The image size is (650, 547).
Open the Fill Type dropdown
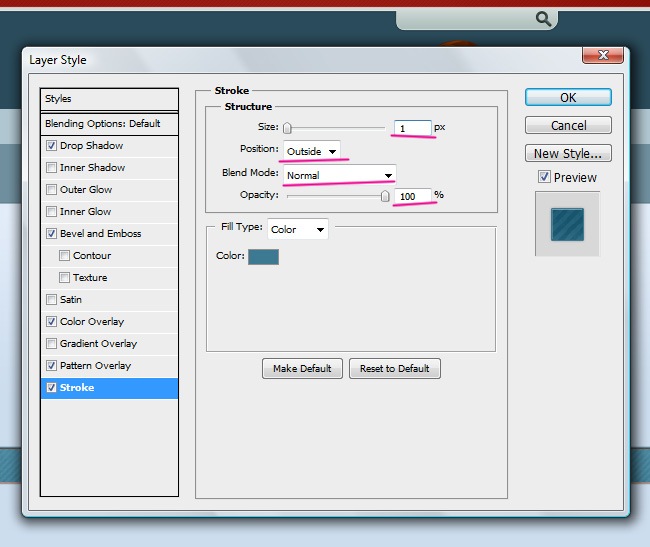pos(297,229)
